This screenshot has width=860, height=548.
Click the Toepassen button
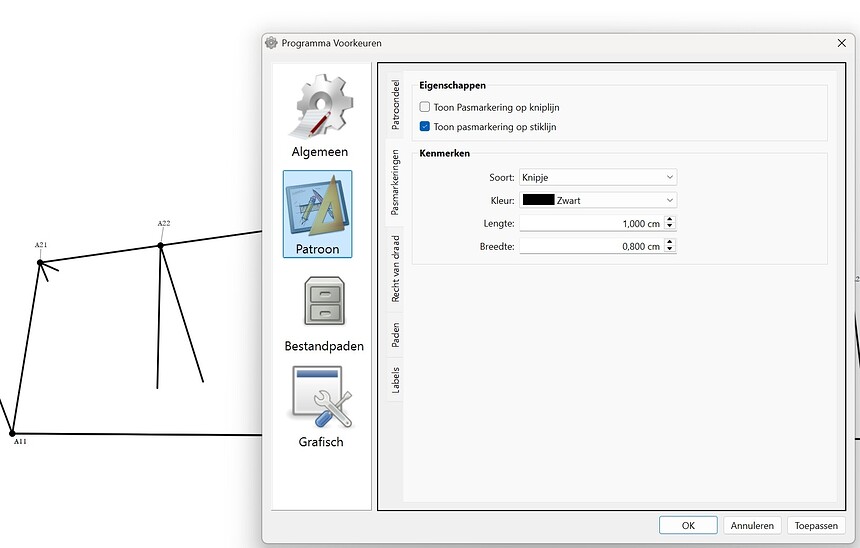pyautogui.click(x=816, y=525)
